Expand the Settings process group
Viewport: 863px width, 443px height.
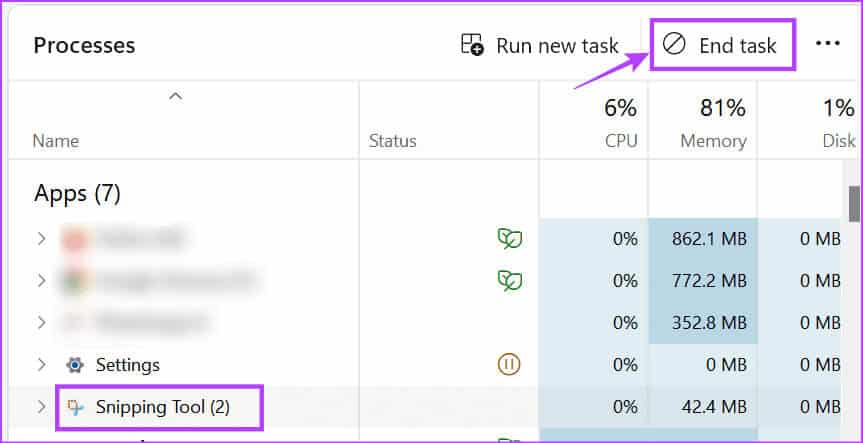[41, 365]
